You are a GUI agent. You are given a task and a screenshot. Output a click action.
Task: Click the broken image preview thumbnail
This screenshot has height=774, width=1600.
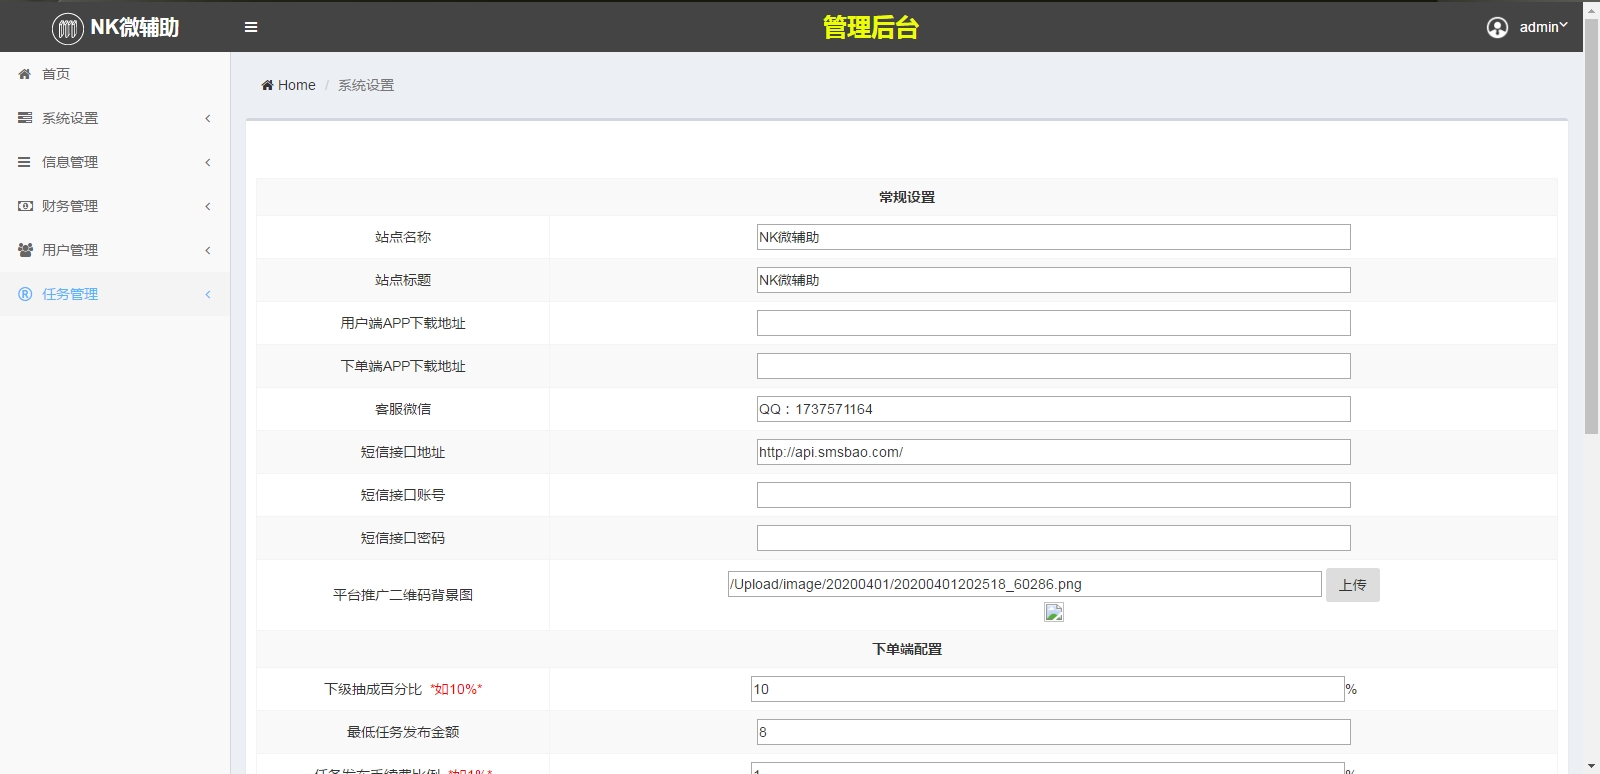coord(1054,612)
